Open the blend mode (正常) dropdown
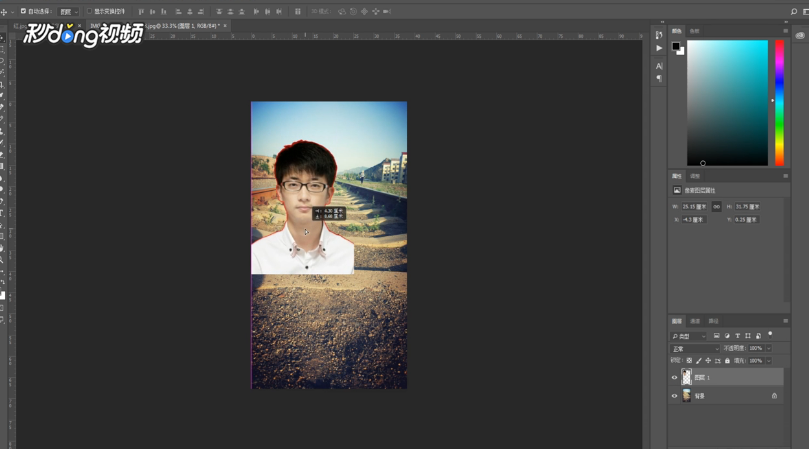Screen dimensions: 809x449 [694, 349]
